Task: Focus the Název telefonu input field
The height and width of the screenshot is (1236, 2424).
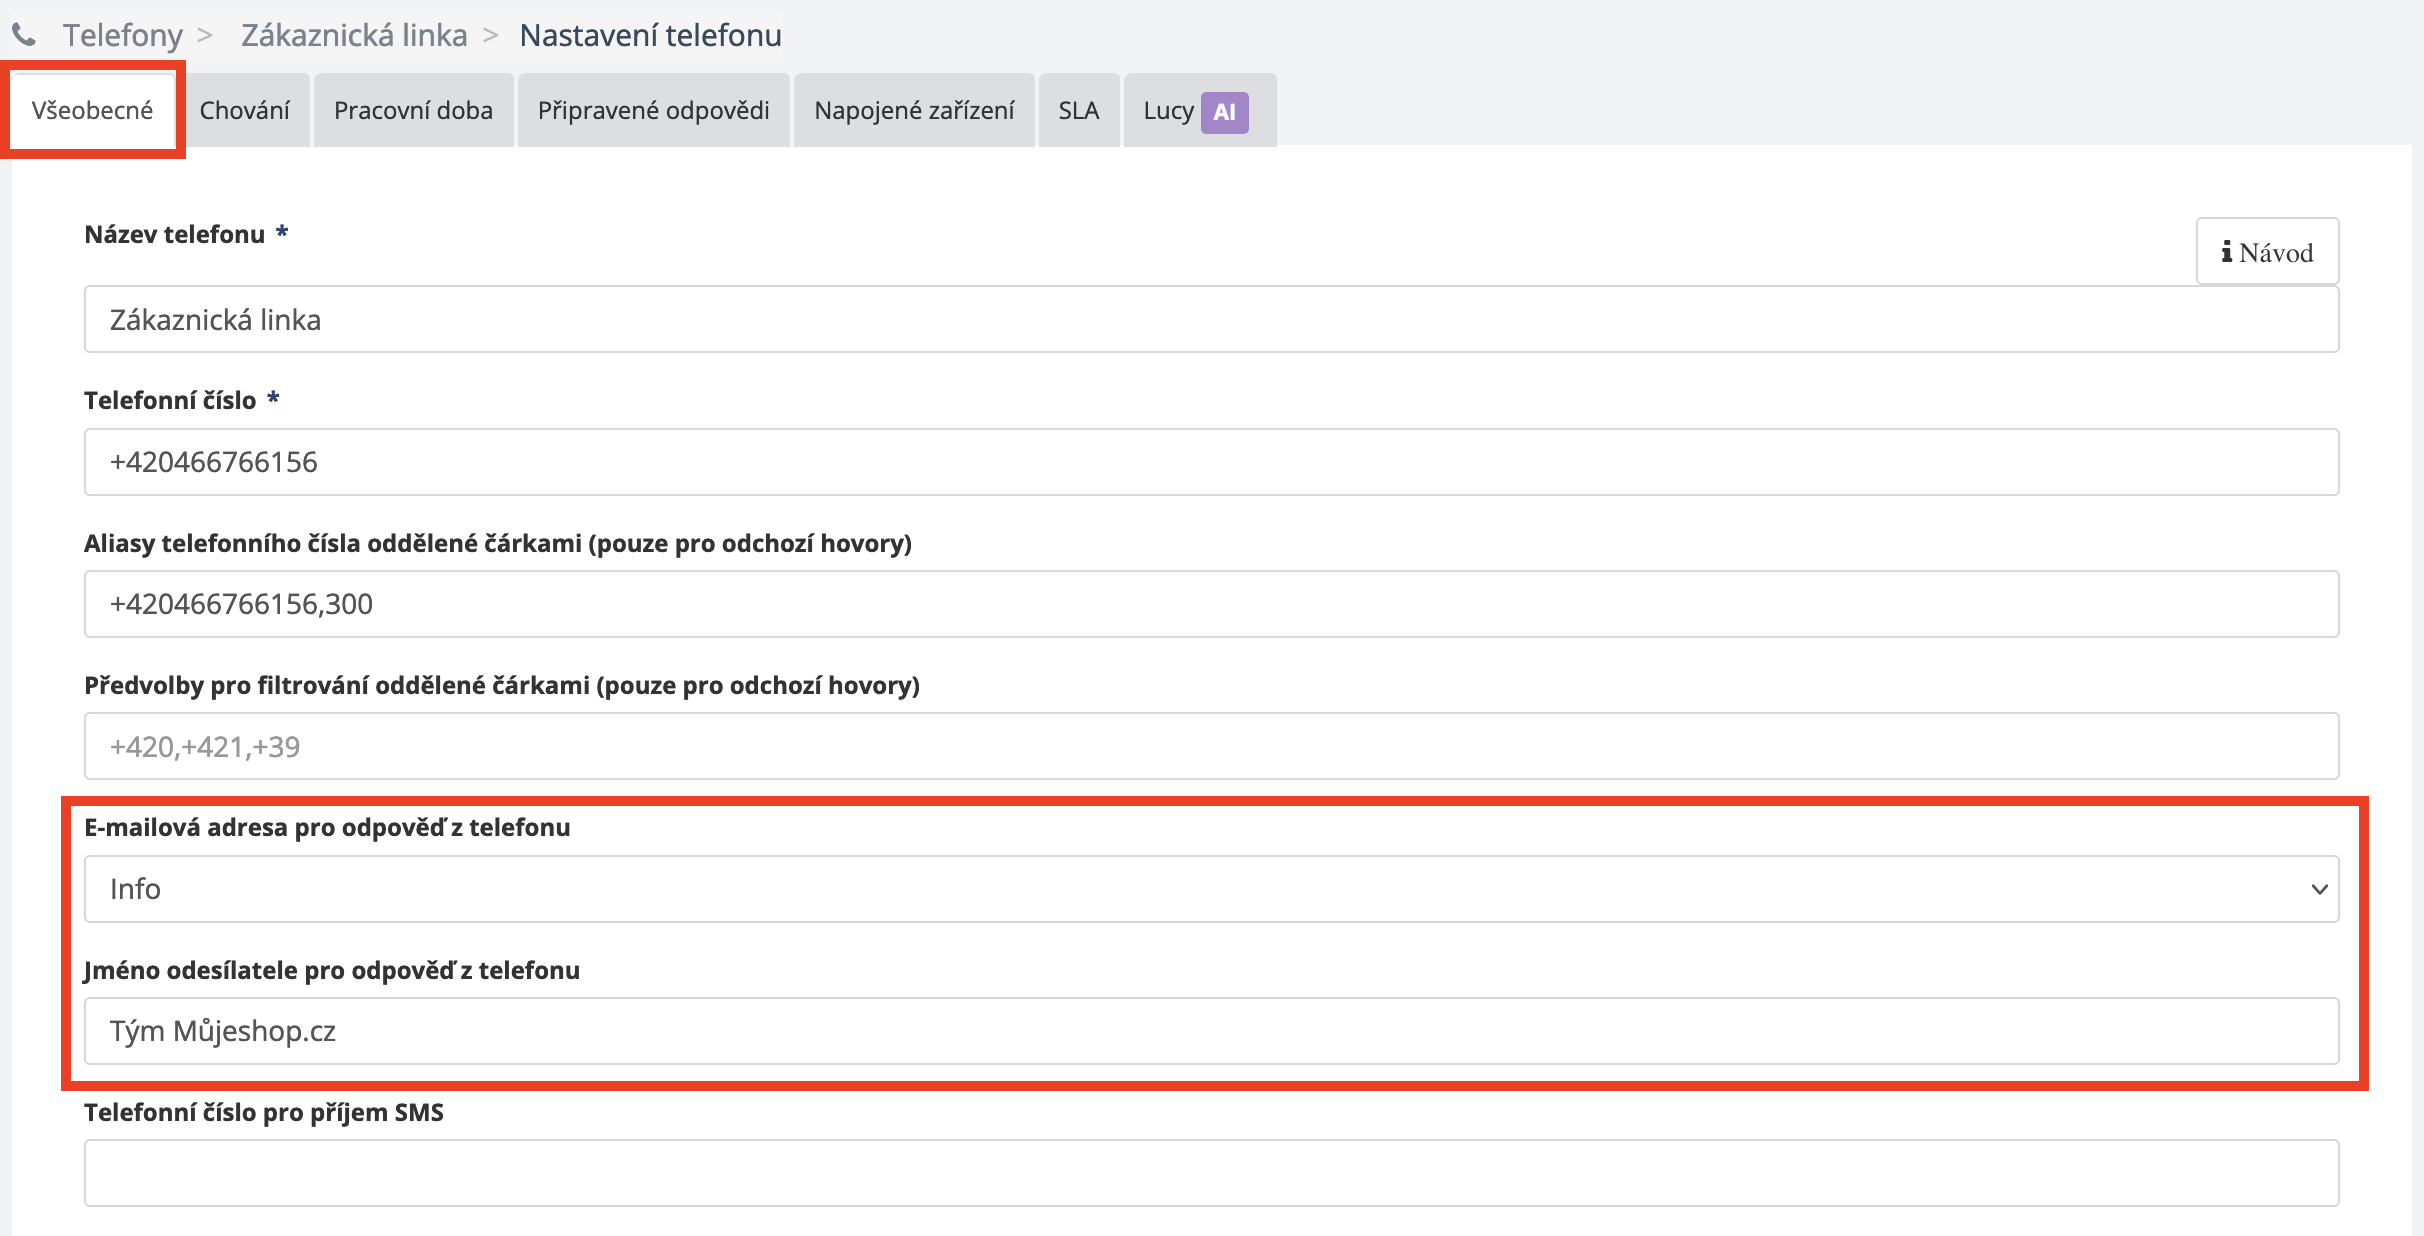Action: 1210,320
